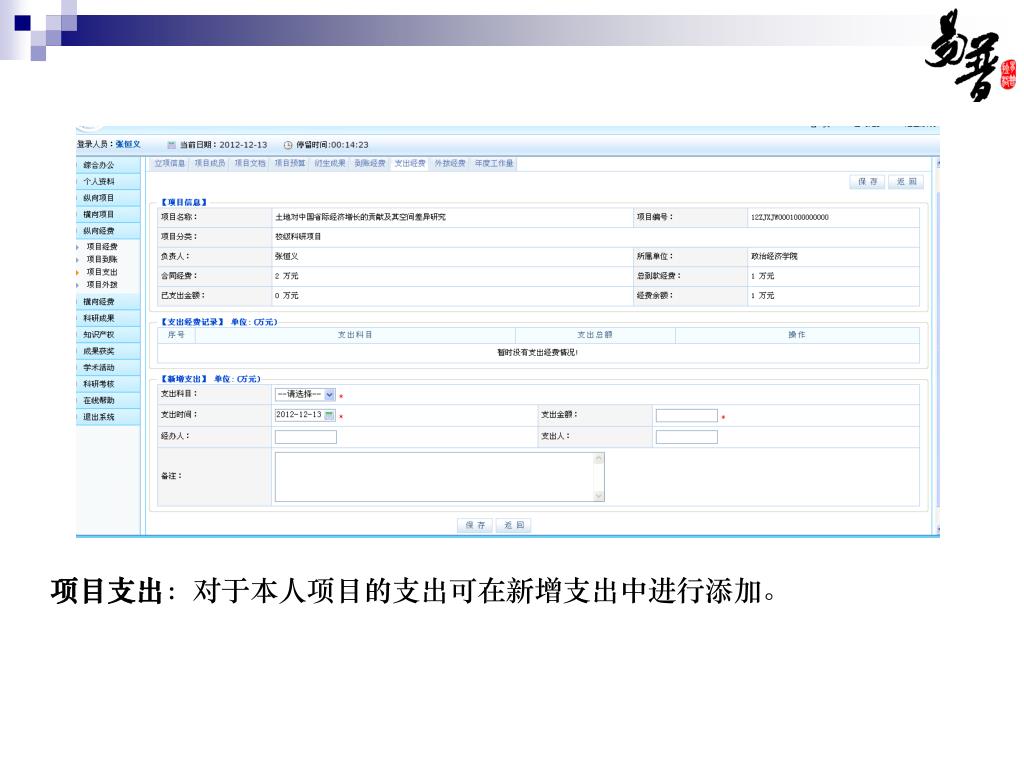Select 项目外拨 under 纵向经费

coord(102,285)
